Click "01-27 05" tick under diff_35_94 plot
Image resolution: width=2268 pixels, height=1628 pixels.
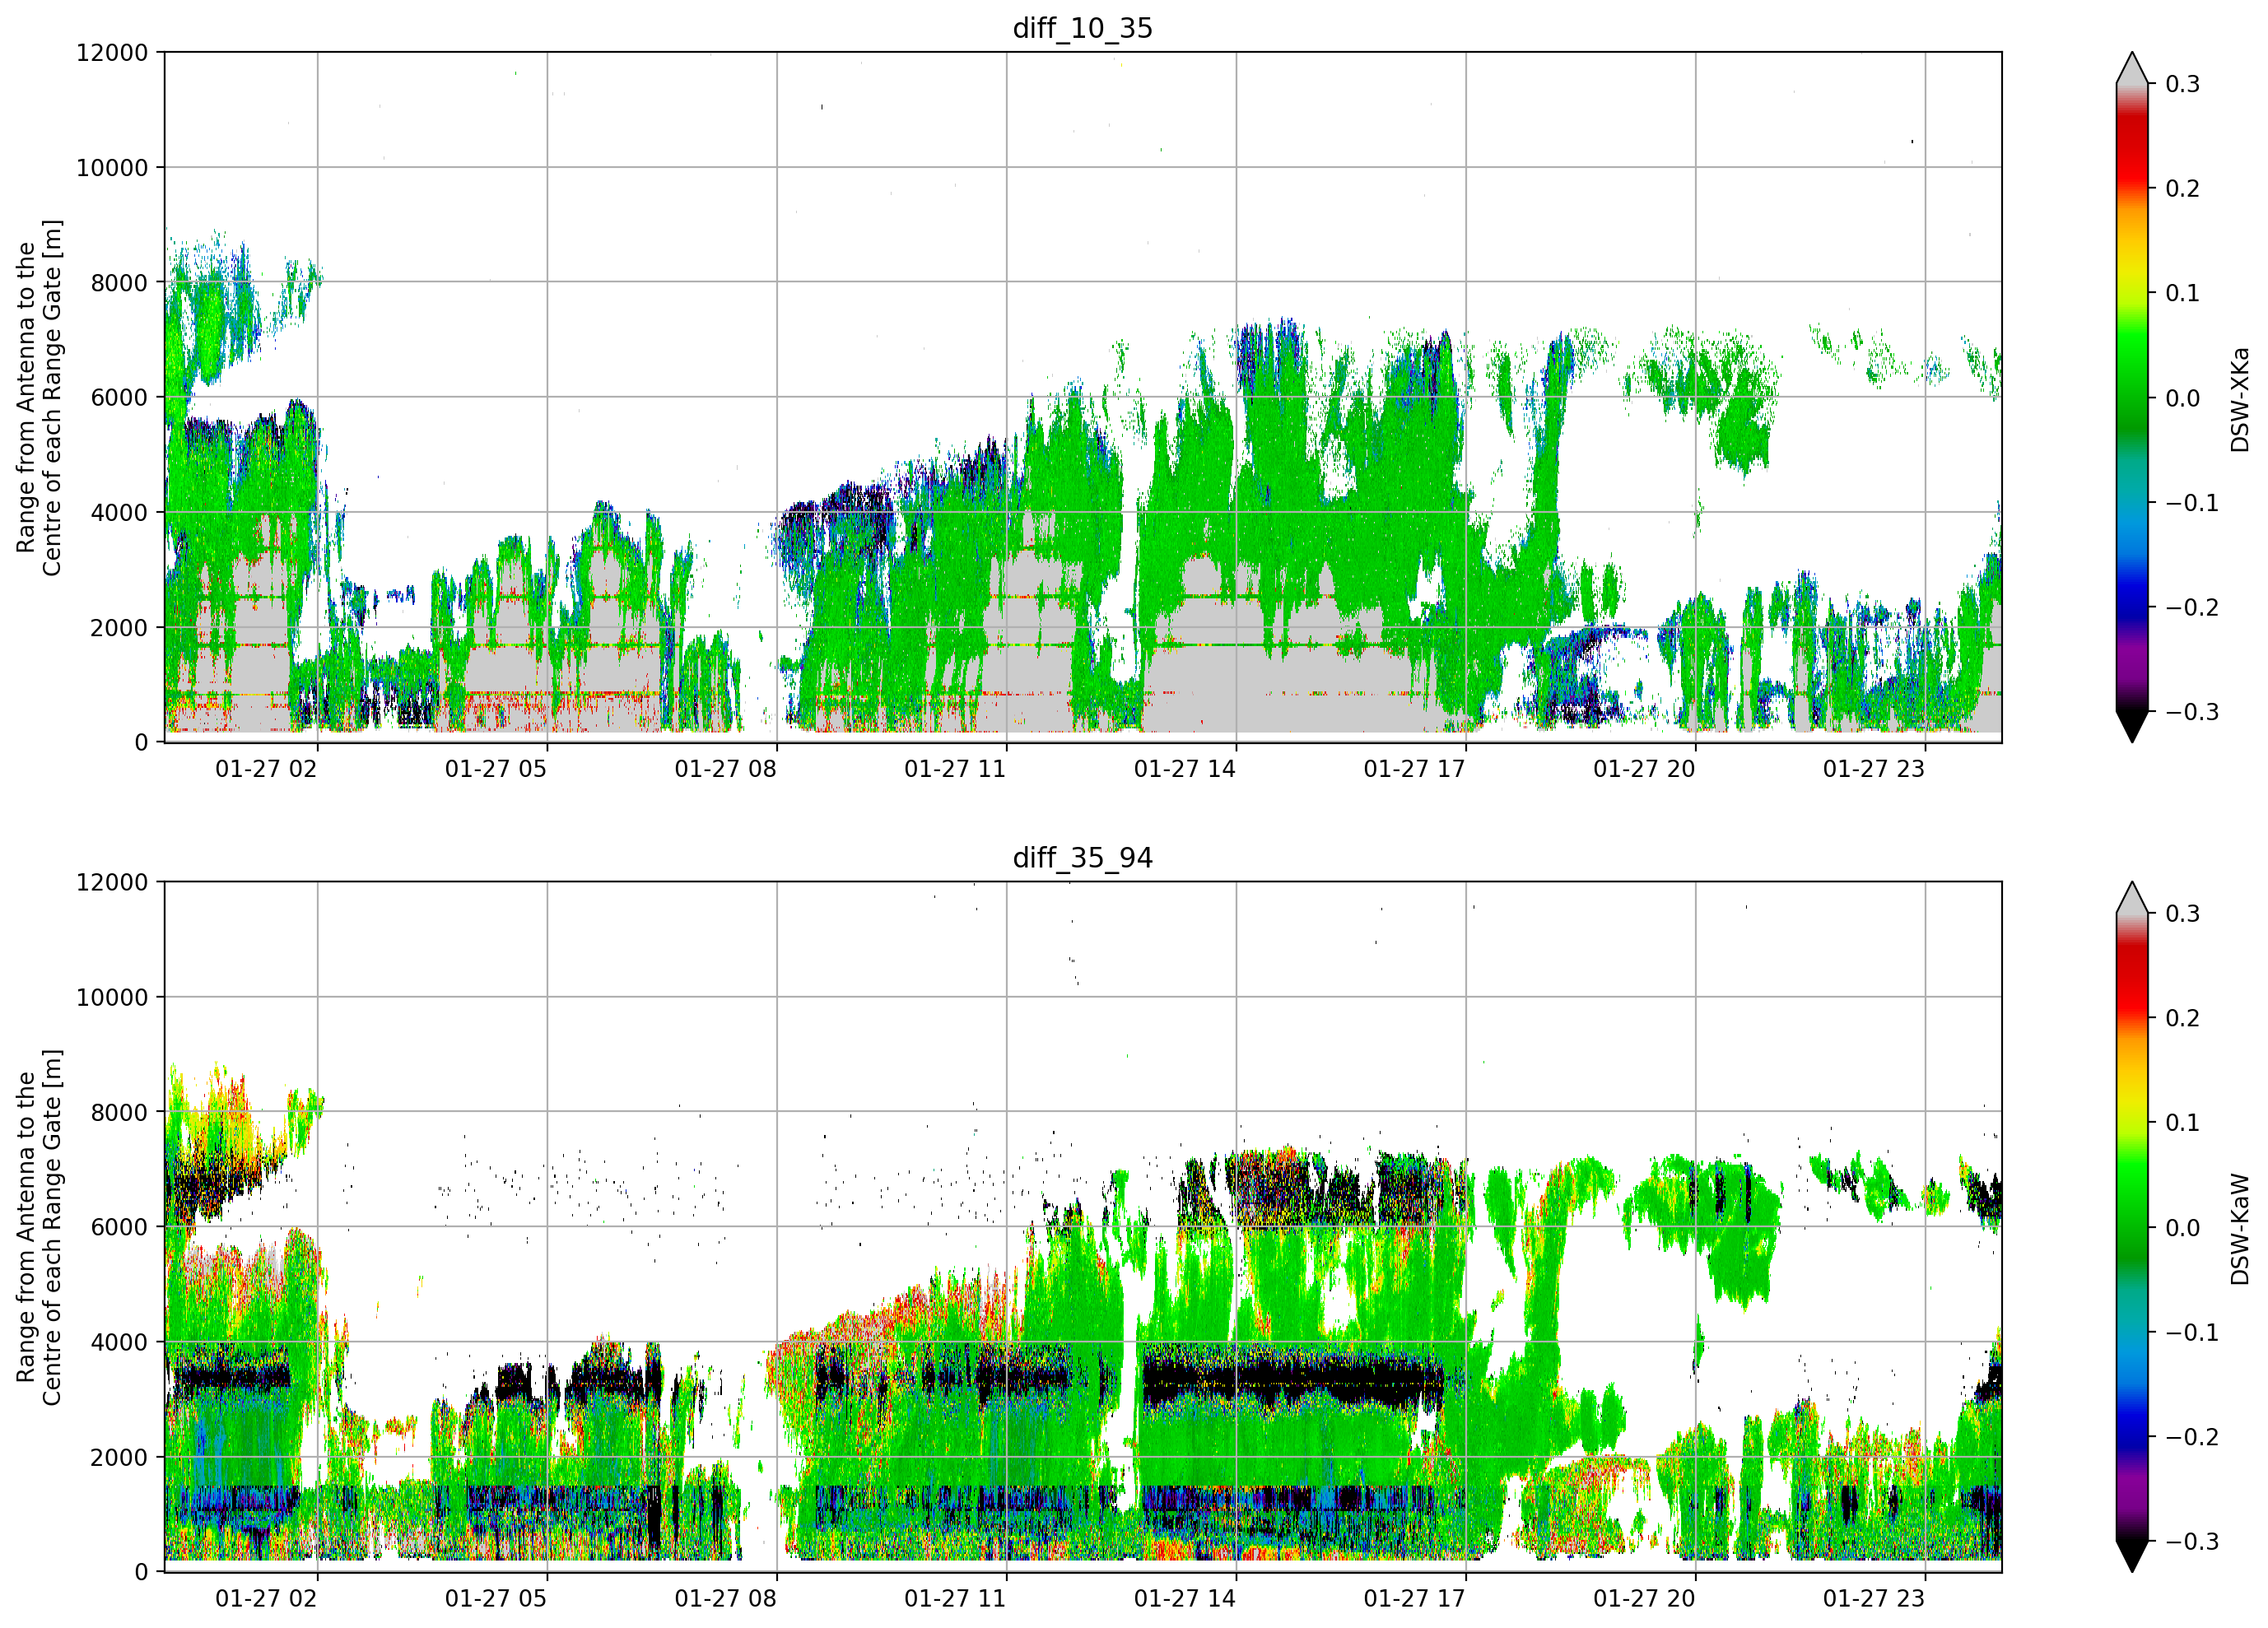[496, 1599]
